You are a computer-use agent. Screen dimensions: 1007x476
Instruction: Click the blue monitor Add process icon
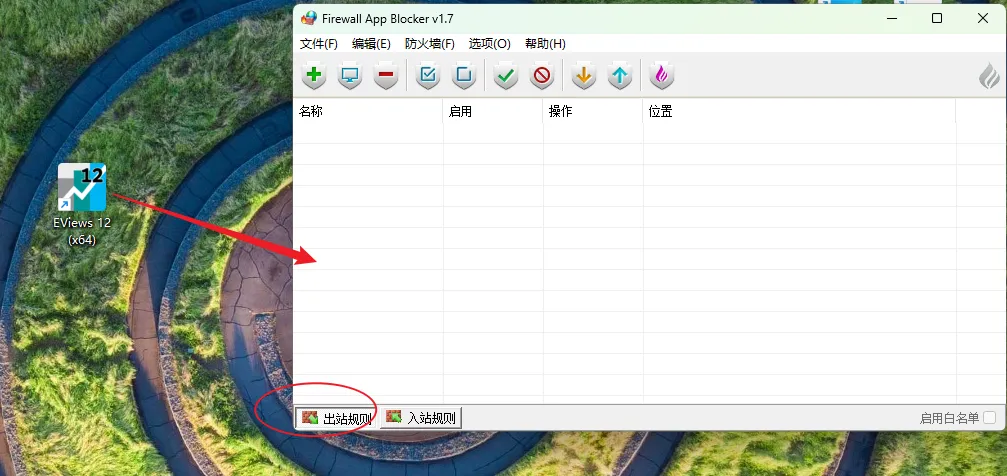(x=350, y=76)
